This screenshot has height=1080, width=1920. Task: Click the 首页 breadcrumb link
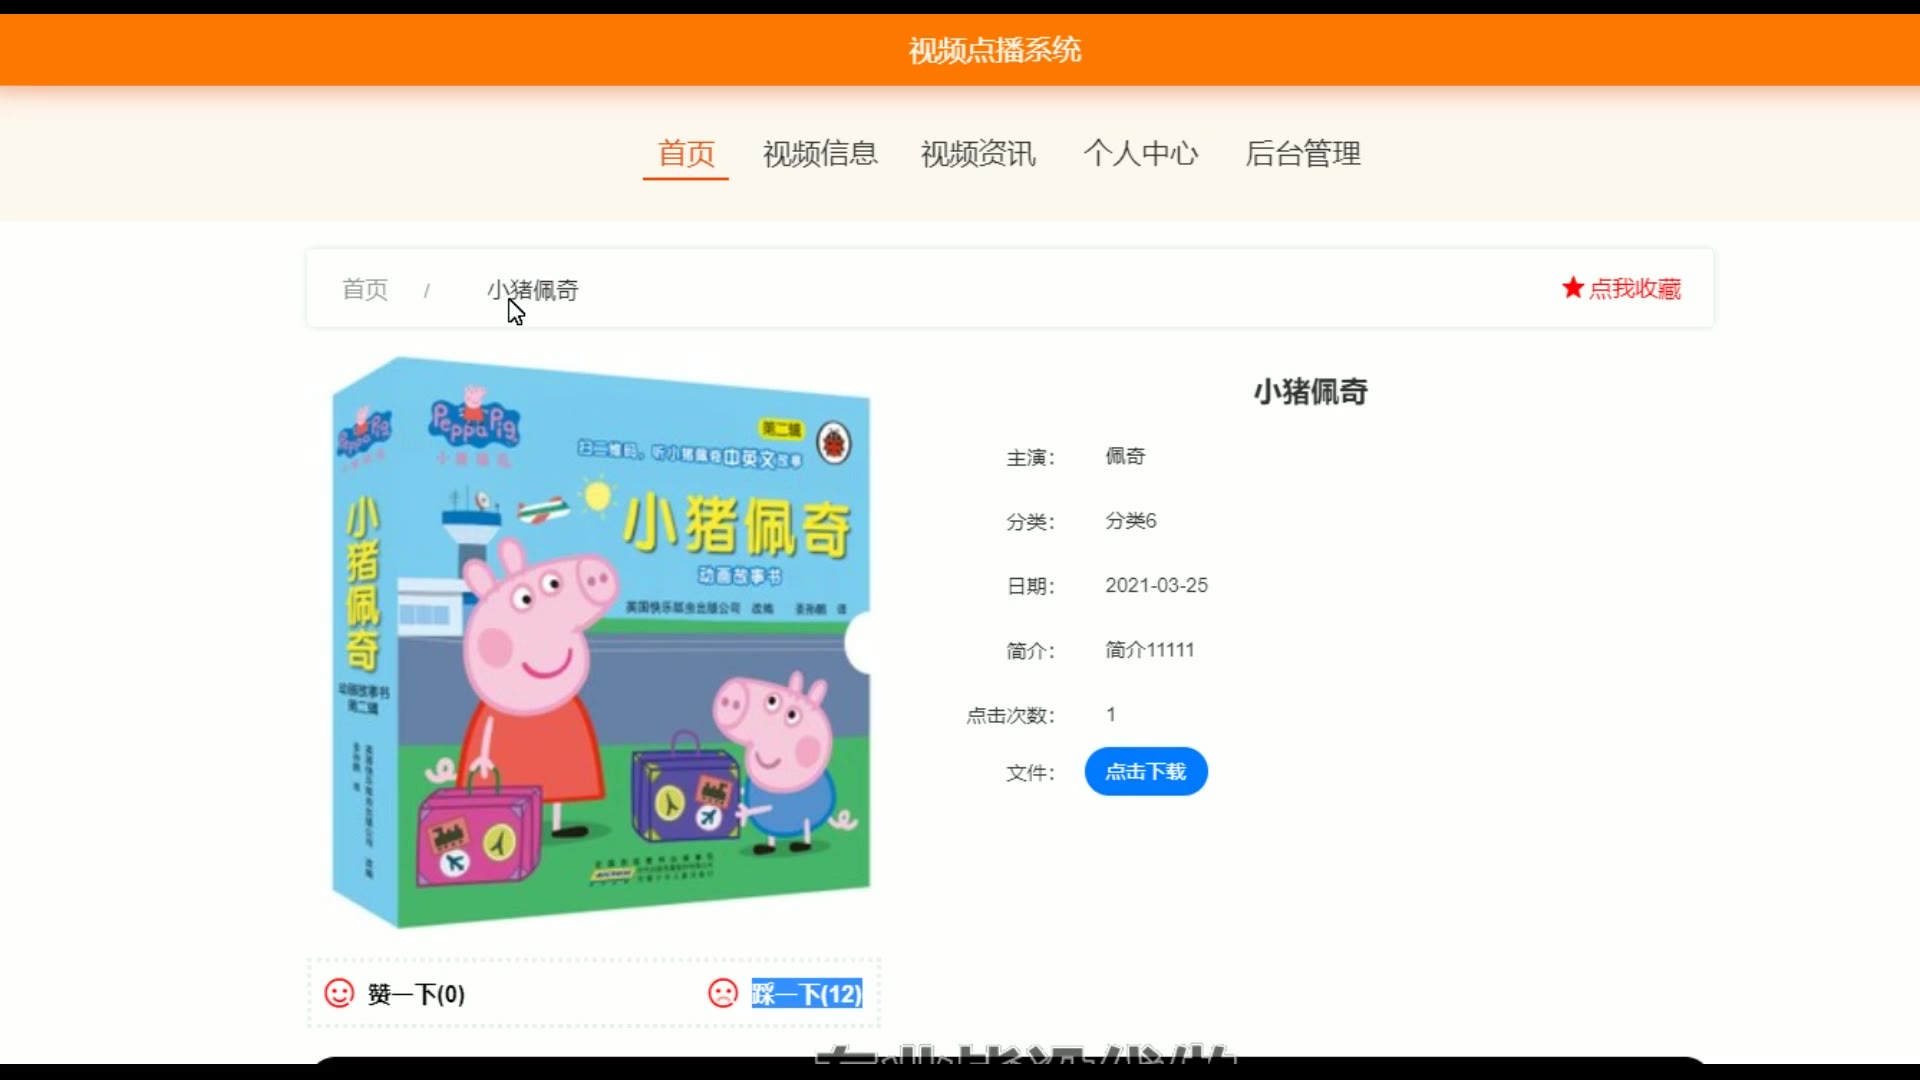click(x=365, y=290)
